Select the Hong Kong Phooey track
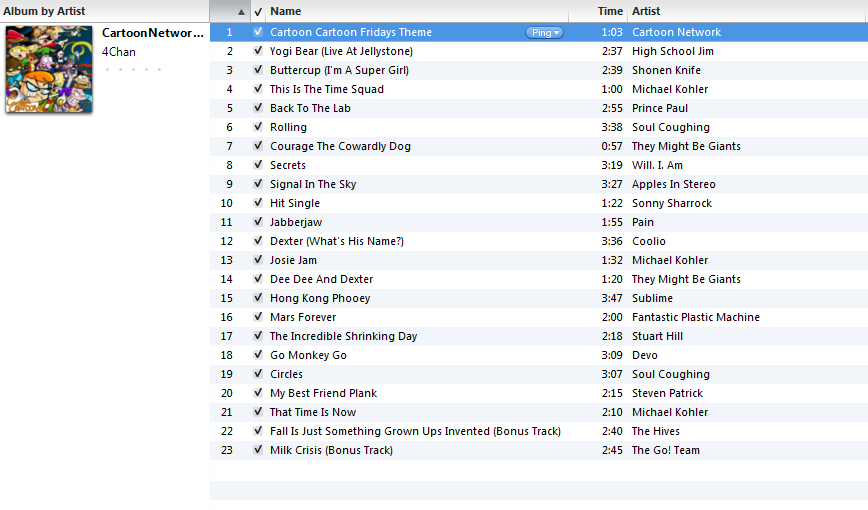Screen dimensions: 868x510 click(539, 298)
